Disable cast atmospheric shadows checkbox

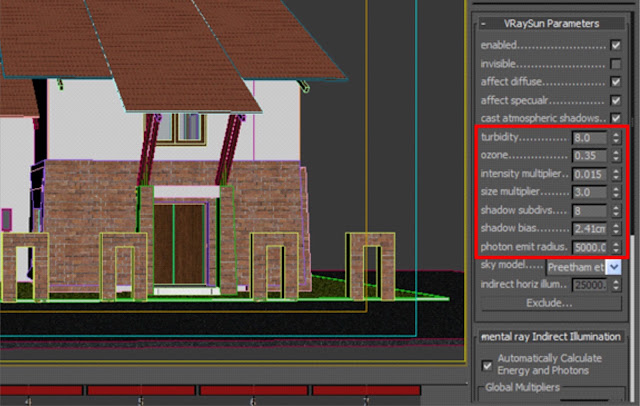tap(616, 118)
